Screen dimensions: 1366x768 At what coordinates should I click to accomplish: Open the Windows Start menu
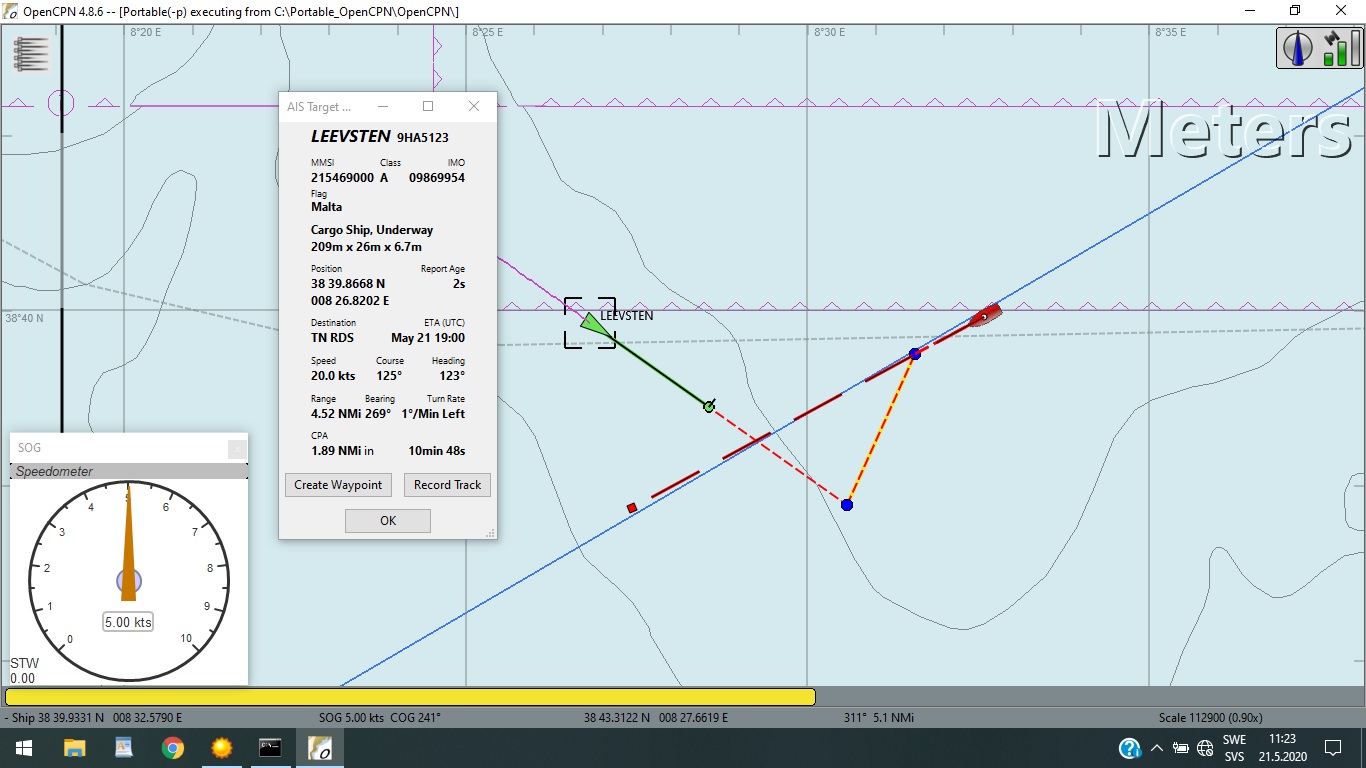tap(24, 748)
